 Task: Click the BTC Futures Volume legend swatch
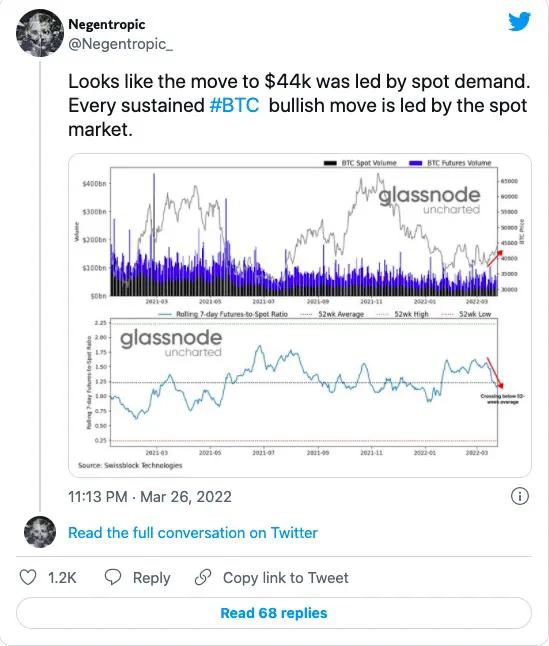(415, 163)
